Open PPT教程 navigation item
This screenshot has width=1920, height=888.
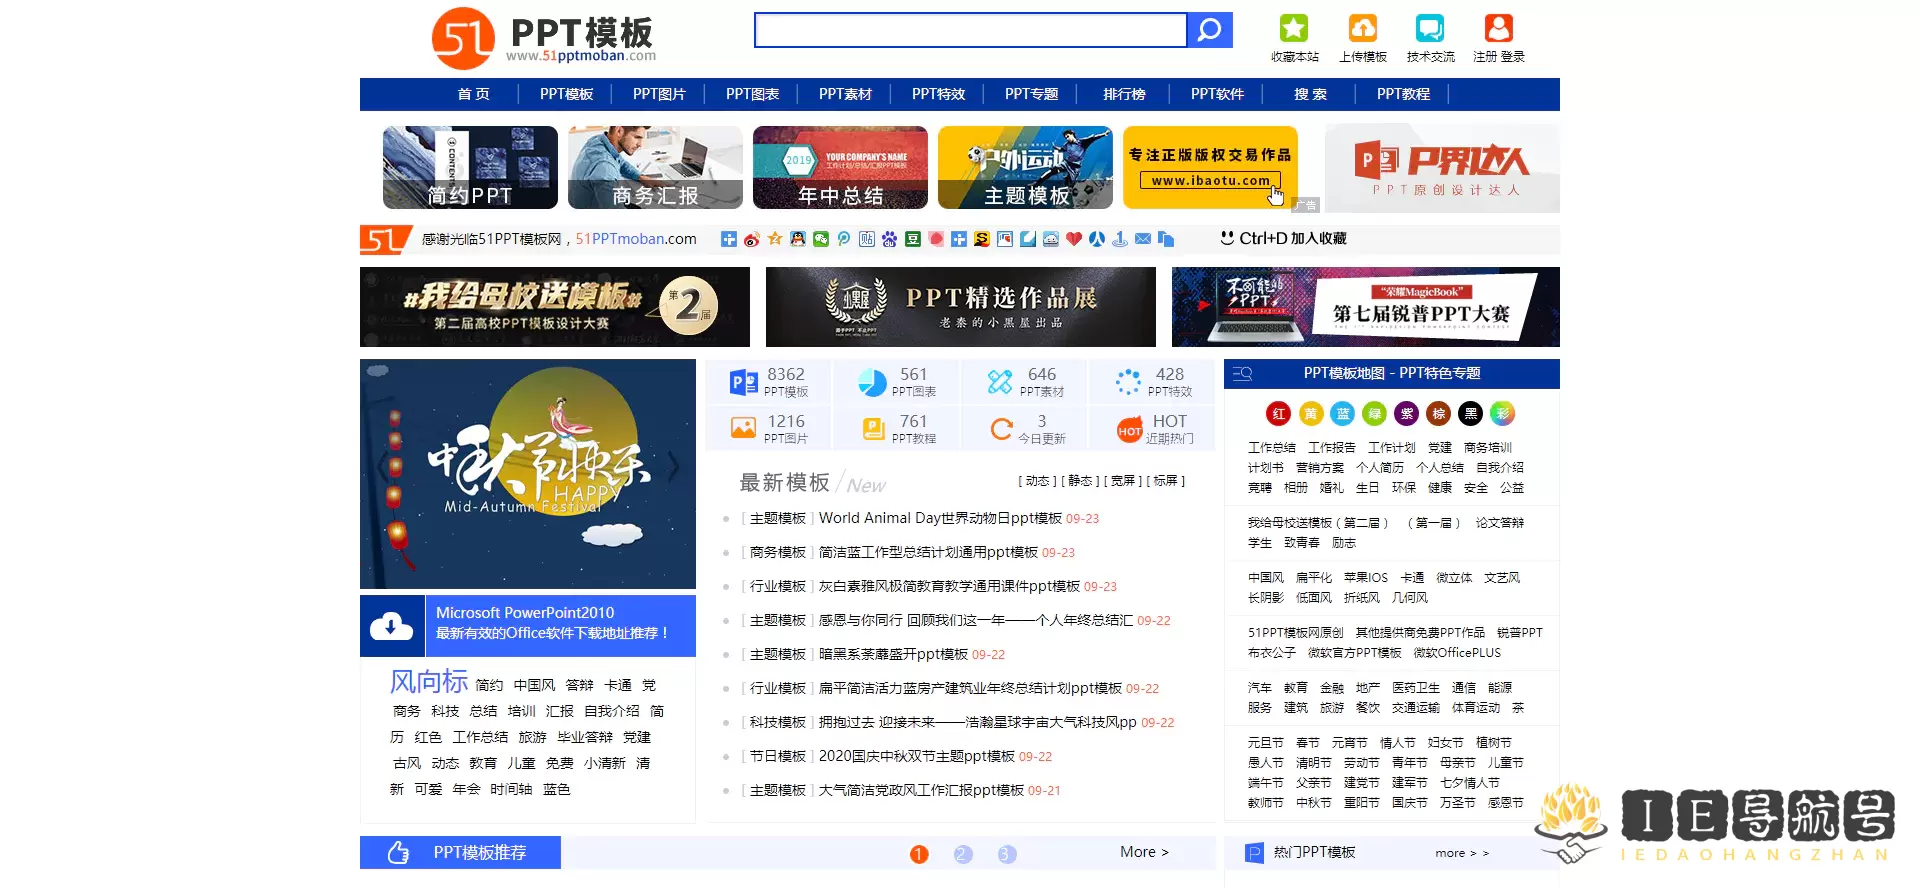click(1403, 94)
